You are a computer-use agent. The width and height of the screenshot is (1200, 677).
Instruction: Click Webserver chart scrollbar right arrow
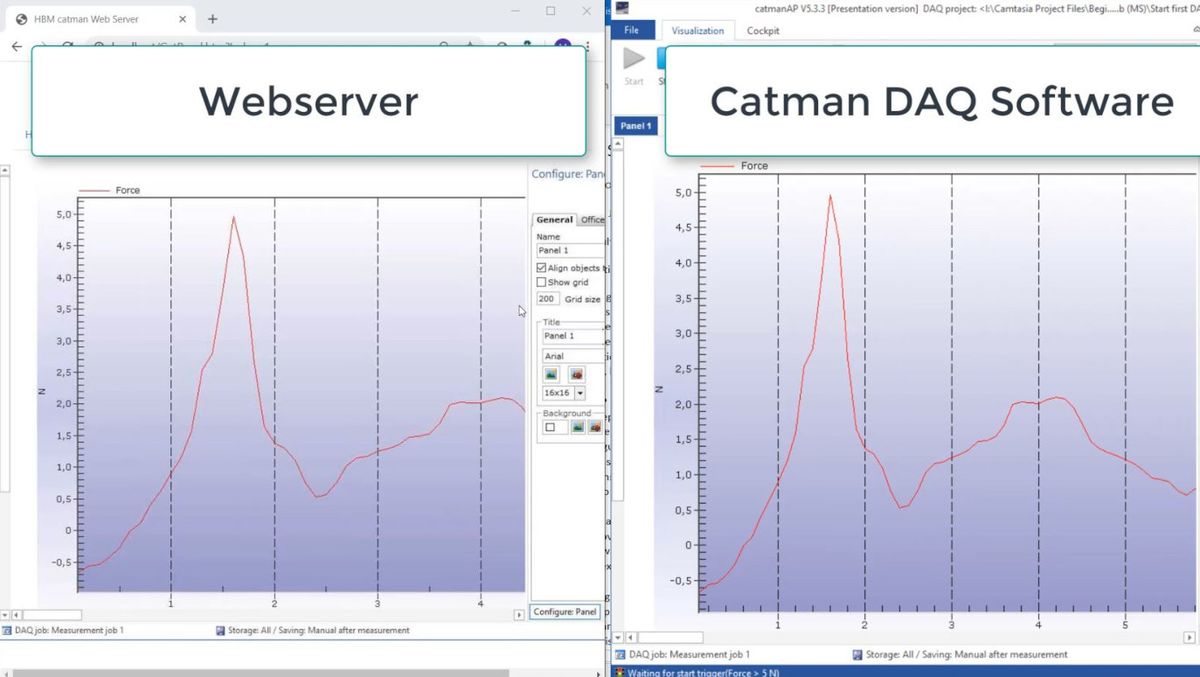(518, 615)
